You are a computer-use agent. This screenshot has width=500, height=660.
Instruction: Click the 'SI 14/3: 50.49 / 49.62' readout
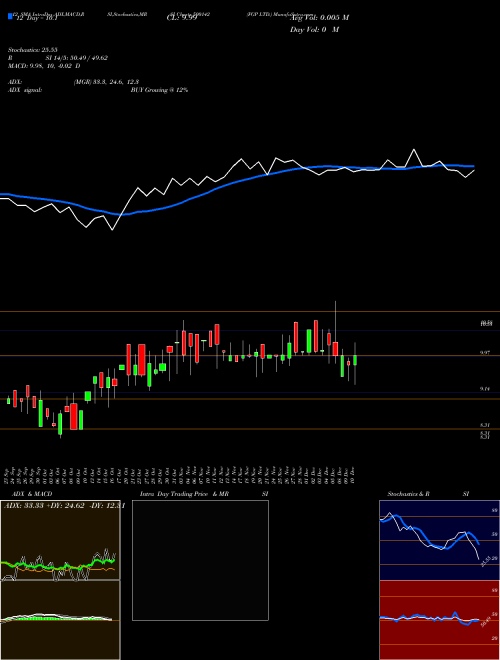point(77,58)
